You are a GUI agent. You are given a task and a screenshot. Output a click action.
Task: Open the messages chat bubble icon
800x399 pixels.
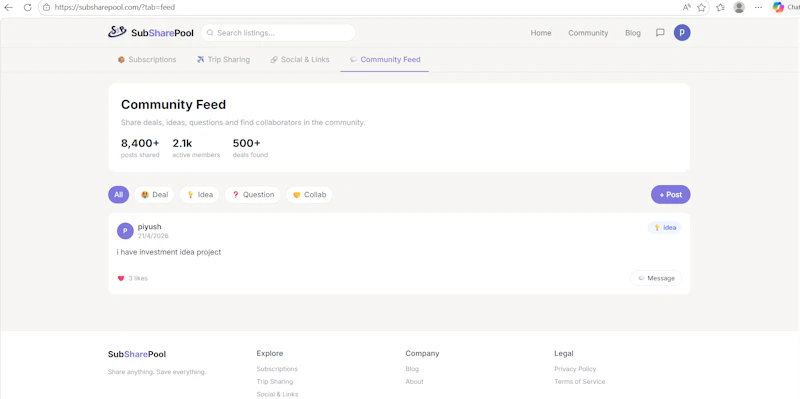click(660, 33)
